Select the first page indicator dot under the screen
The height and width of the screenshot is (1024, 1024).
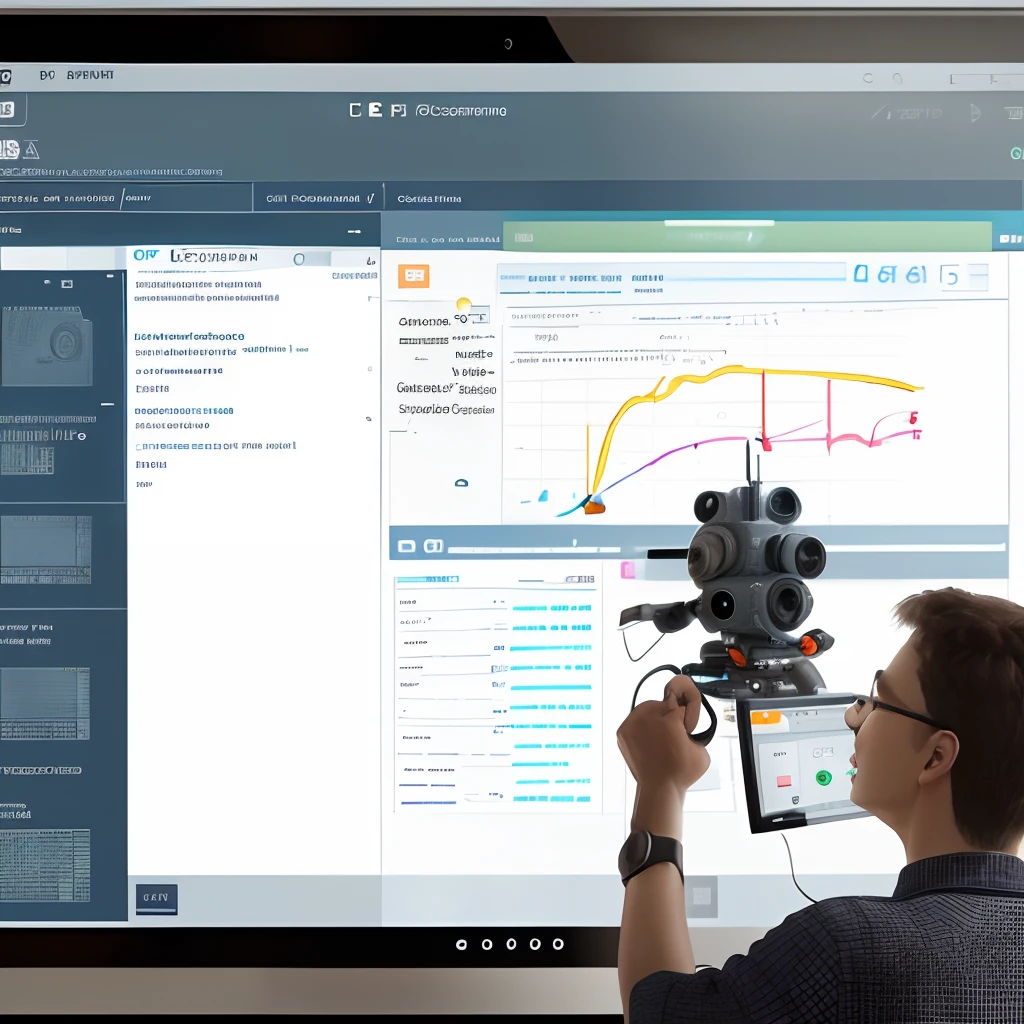[x=461, y=944]
